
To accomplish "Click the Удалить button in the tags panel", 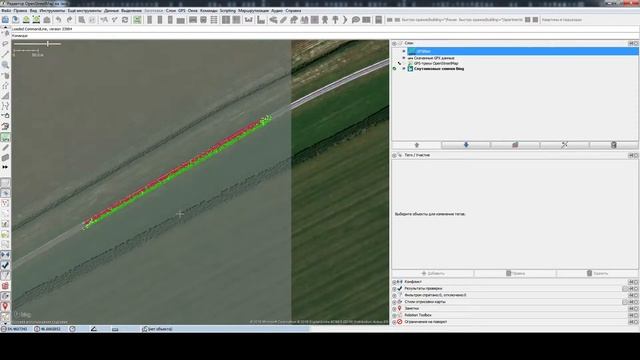I will [x=597, y=273].
